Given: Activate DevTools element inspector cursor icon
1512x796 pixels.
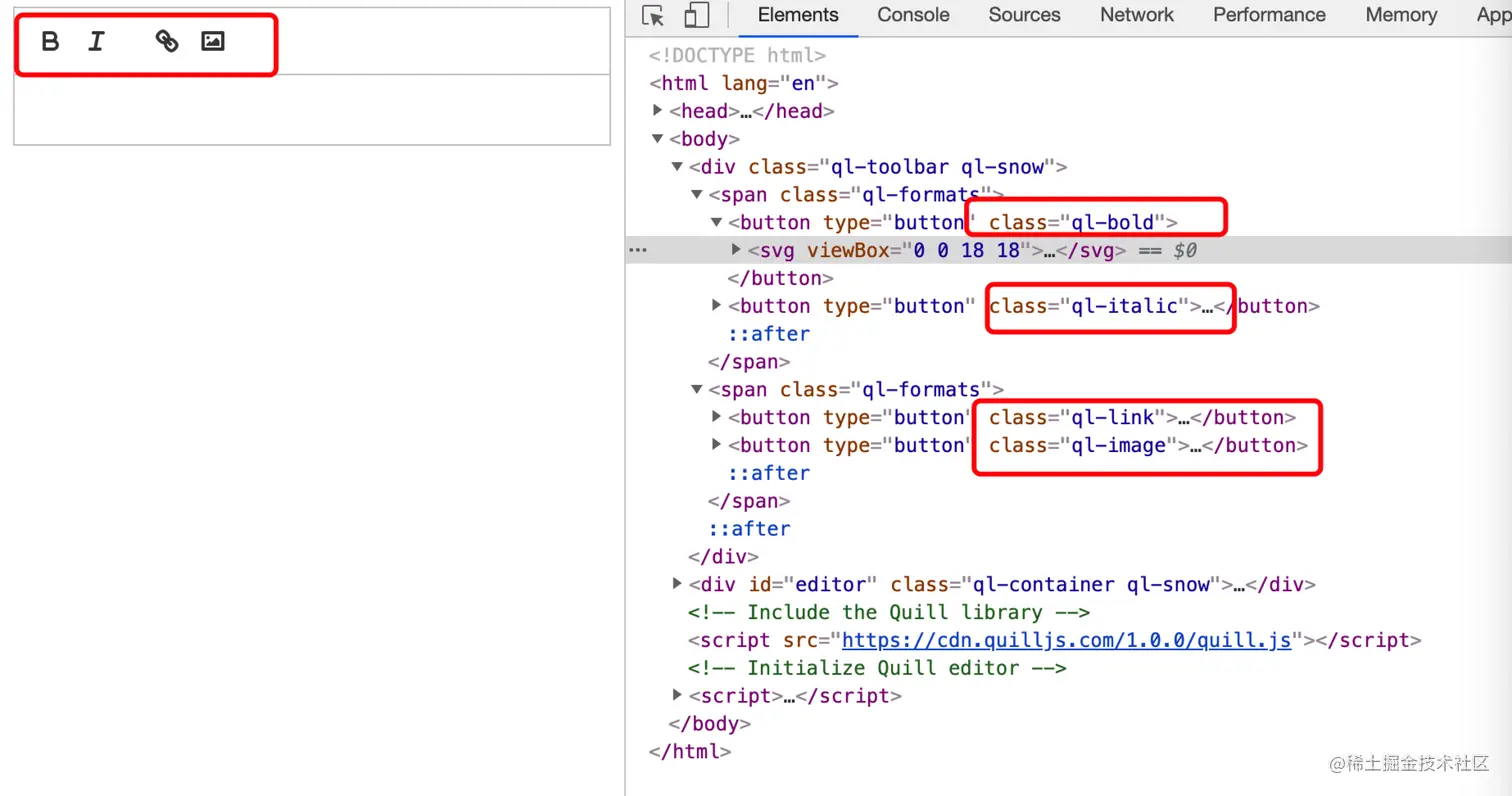Looking at the screenshot, I should 653,15.
